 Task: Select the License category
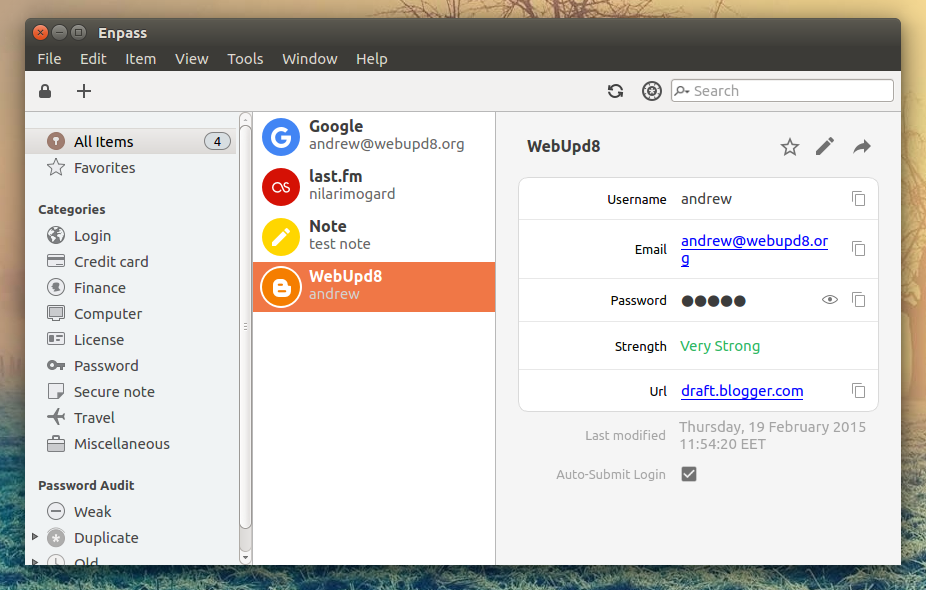[x=86, y=340]
